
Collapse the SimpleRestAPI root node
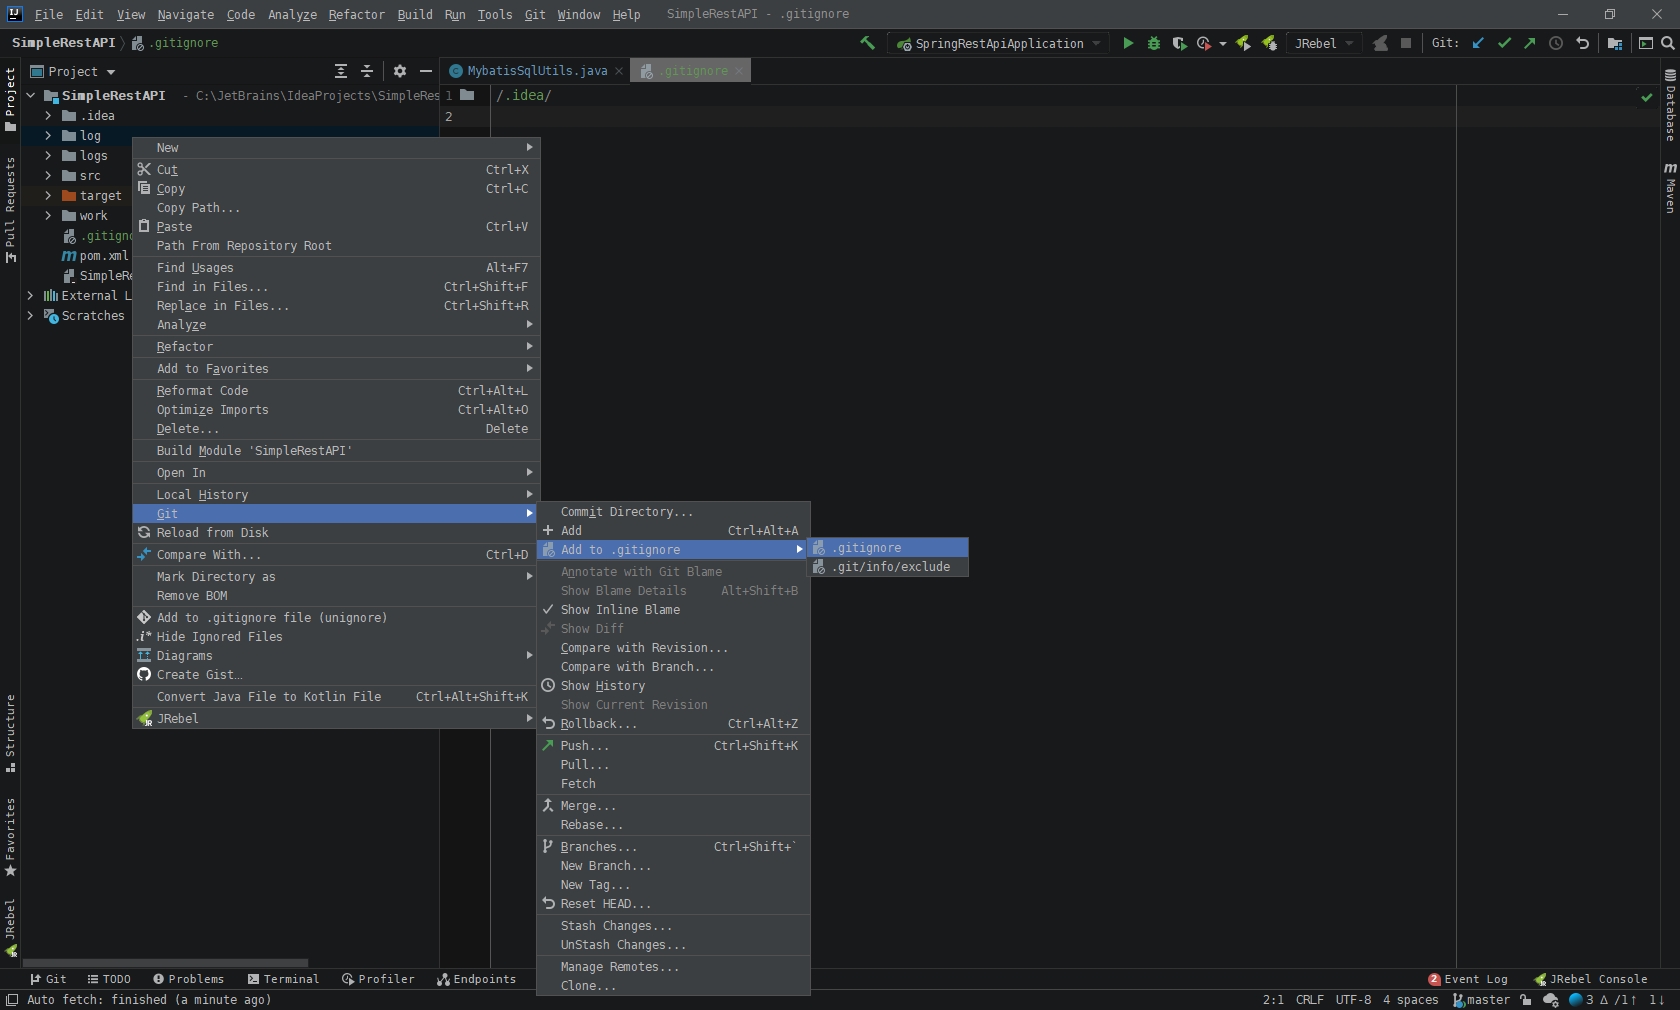(x=30, y=96)
